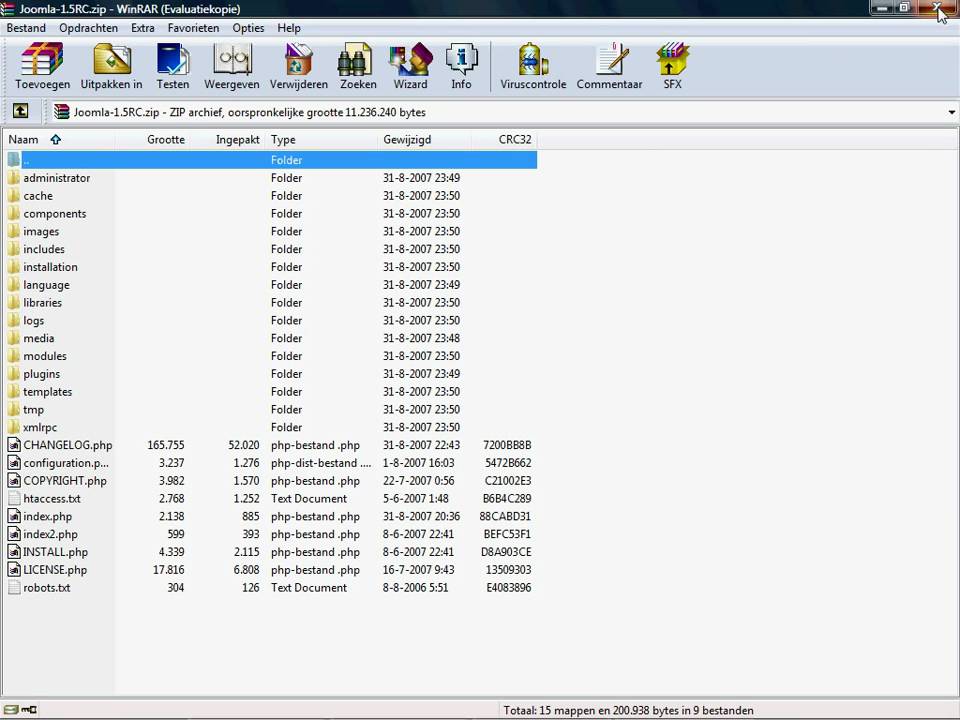Open the Commentaar tool

(x=609, y=66)
